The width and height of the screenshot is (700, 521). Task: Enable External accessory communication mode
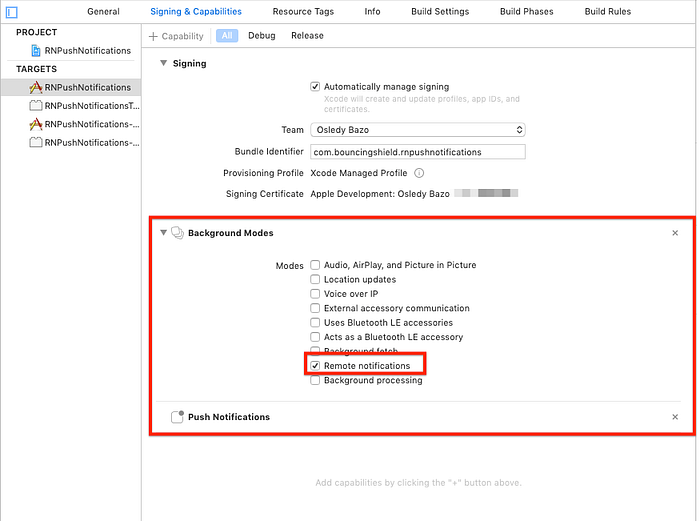click(x=315, y=308)
